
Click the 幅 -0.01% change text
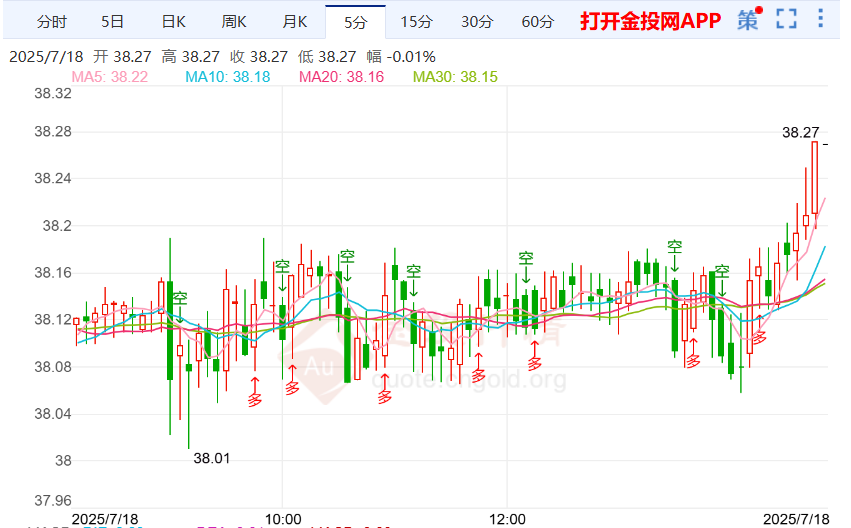click(x=401, y=56)
